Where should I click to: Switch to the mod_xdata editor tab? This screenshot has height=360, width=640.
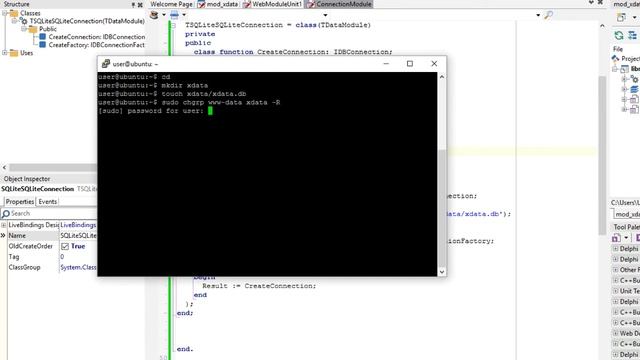point(218,4)
